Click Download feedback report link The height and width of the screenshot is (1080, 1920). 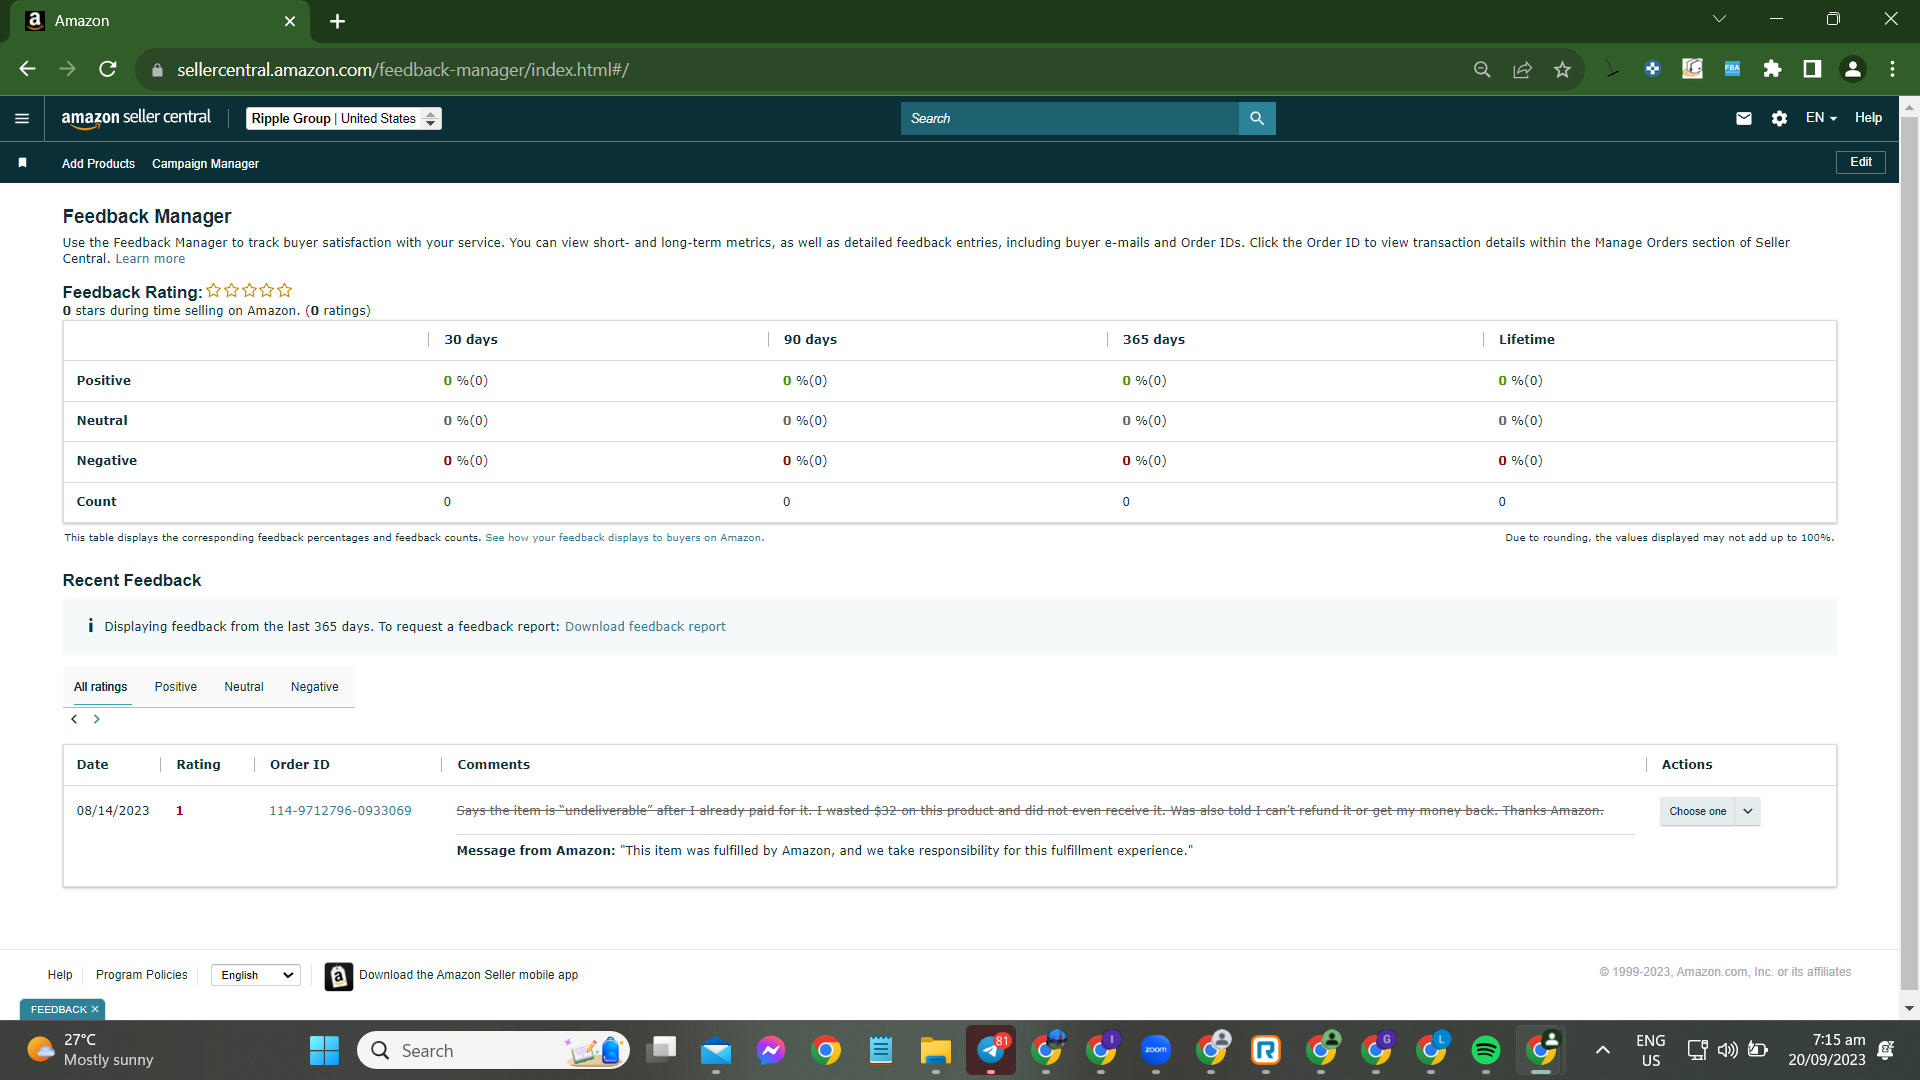coord(645,627)
